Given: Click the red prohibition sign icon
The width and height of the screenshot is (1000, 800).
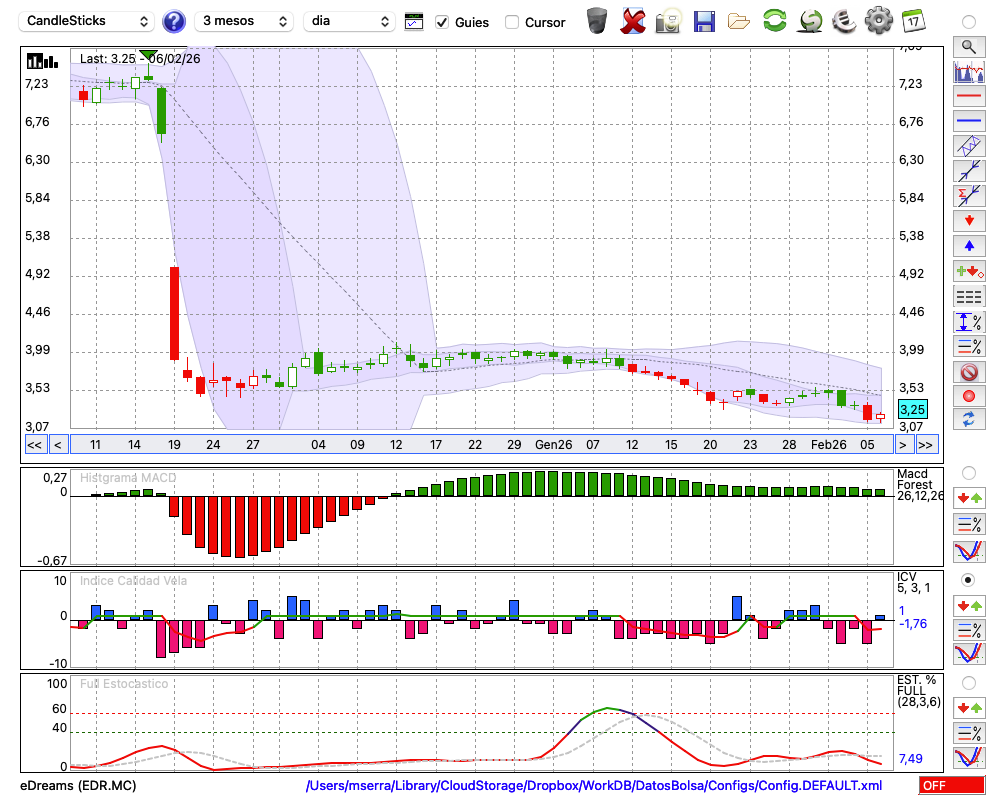Looking at the screenshot, I should click(x=969, y=372).
